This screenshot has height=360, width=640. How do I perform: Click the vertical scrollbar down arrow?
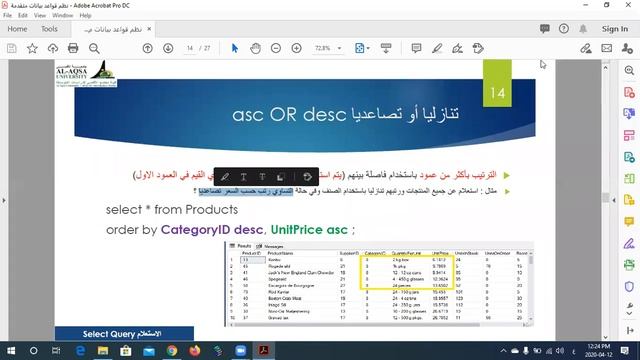pos(606,337)
